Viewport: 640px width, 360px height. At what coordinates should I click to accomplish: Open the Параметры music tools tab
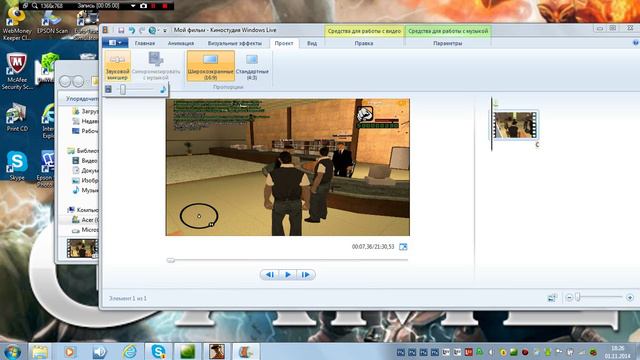448,43
